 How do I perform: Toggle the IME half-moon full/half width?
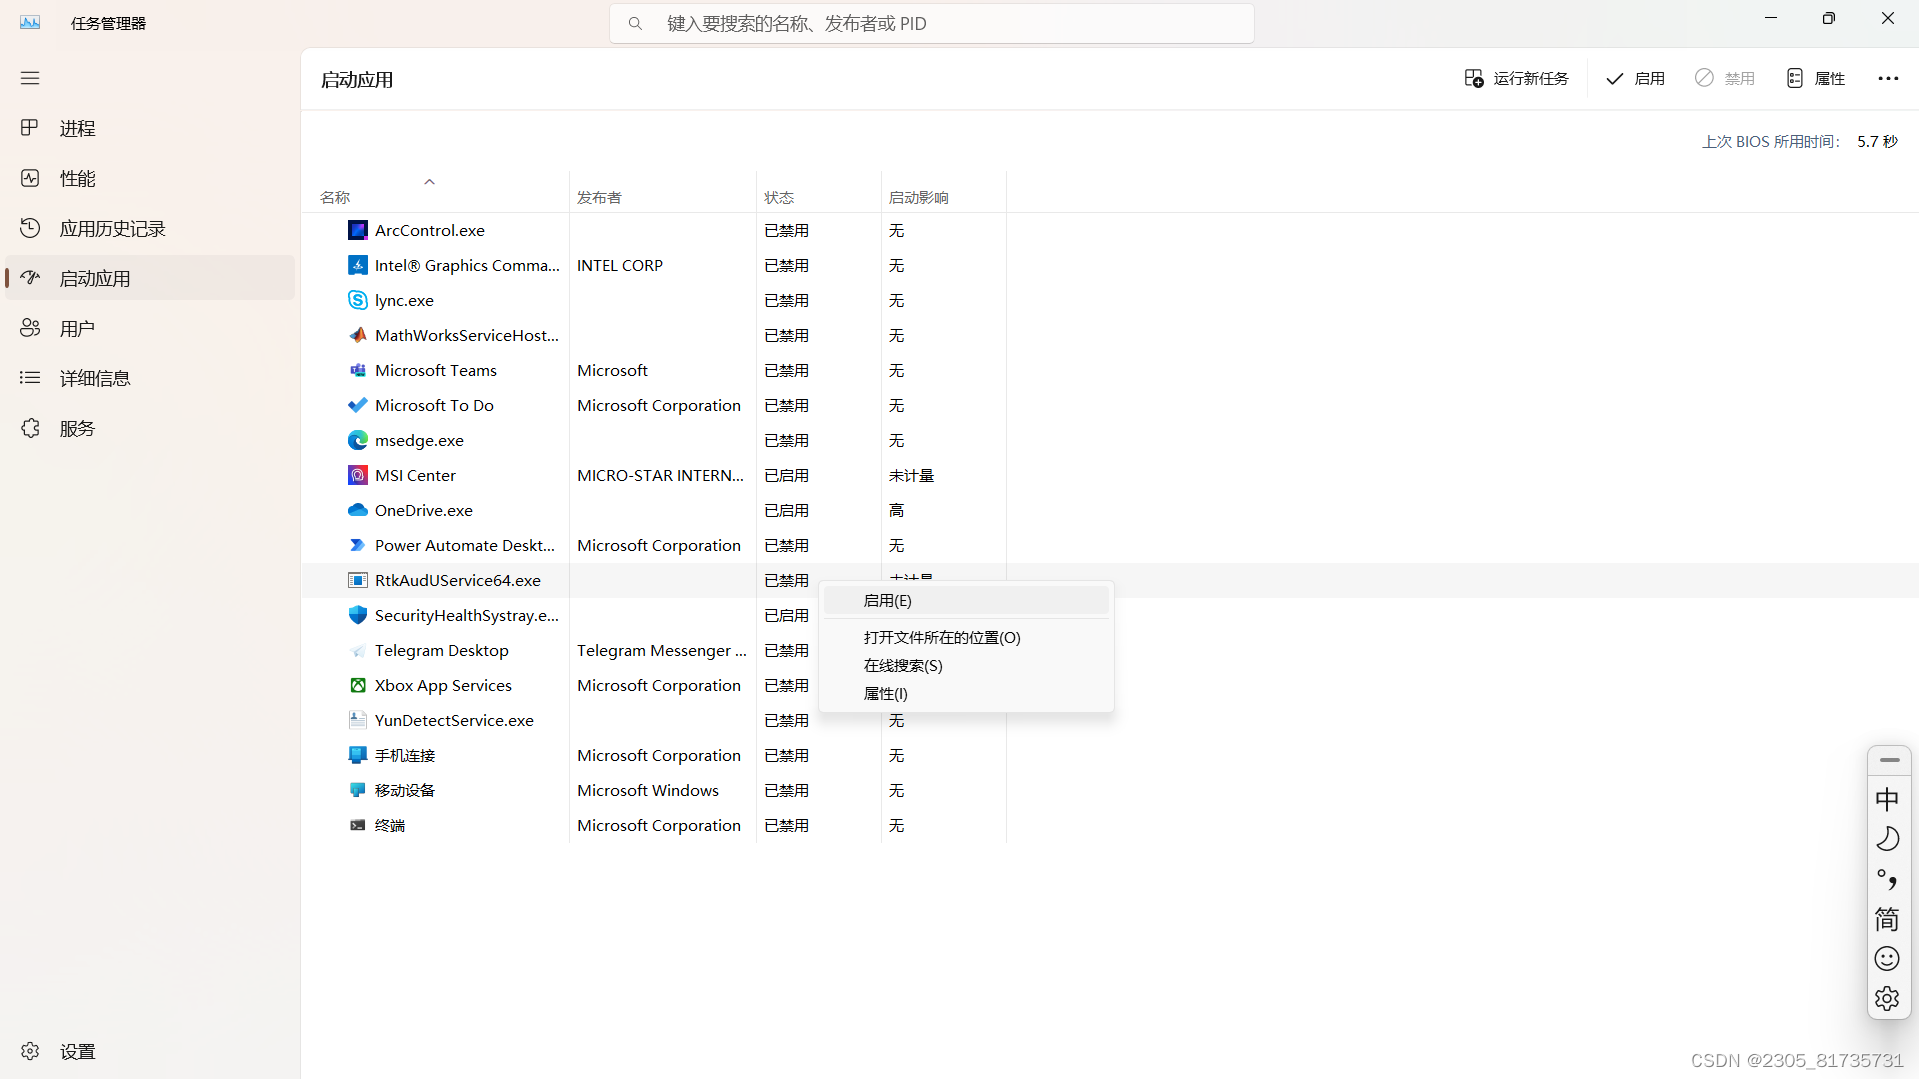tap(1887, 839)
